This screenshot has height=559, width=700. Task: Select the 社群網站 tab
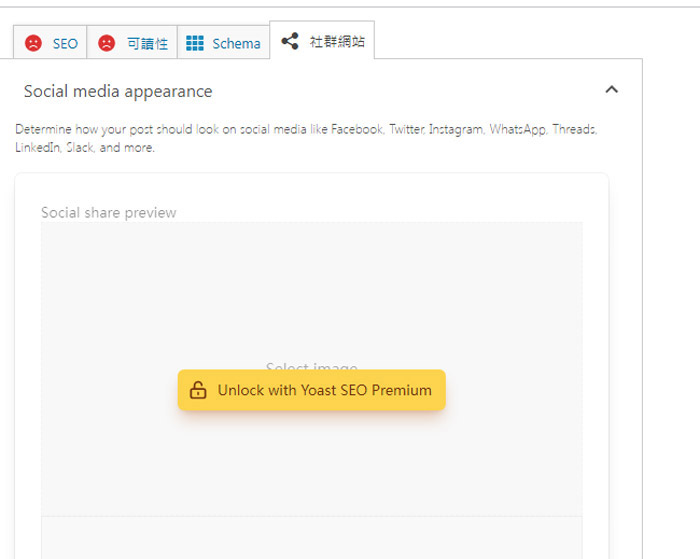(322, 41)
